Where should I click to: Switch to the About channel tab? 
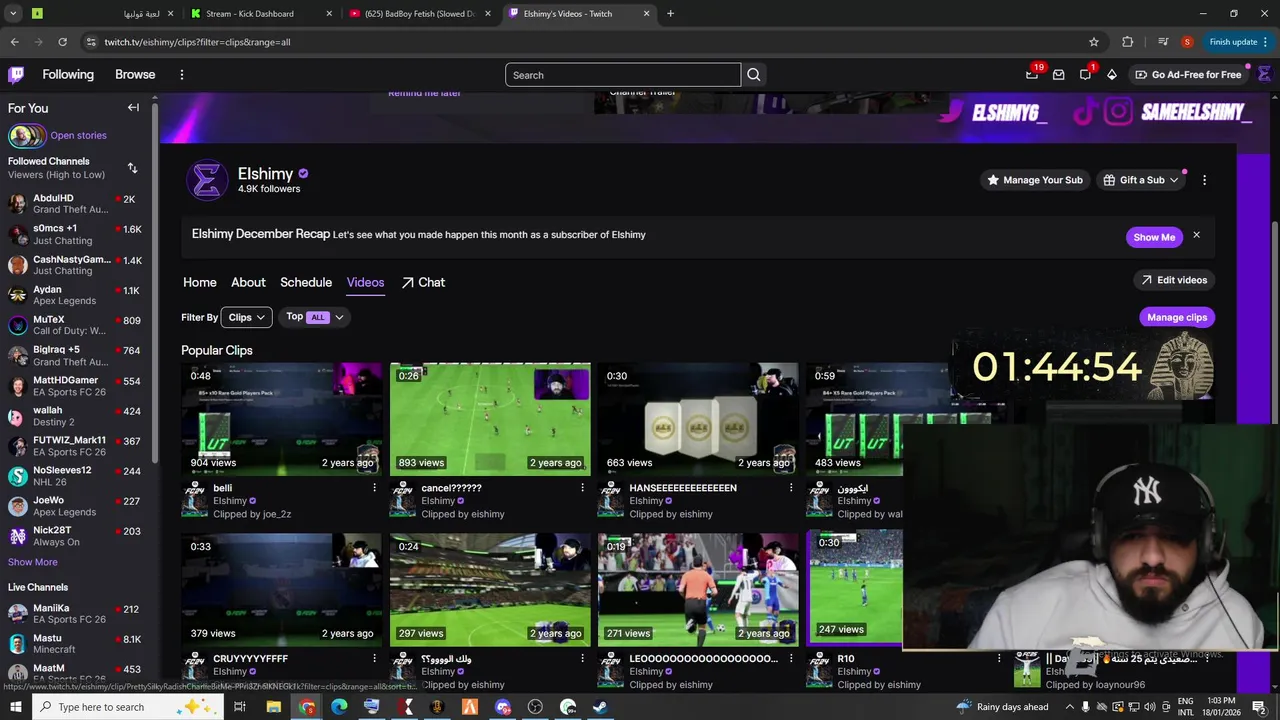click(248, 282)
